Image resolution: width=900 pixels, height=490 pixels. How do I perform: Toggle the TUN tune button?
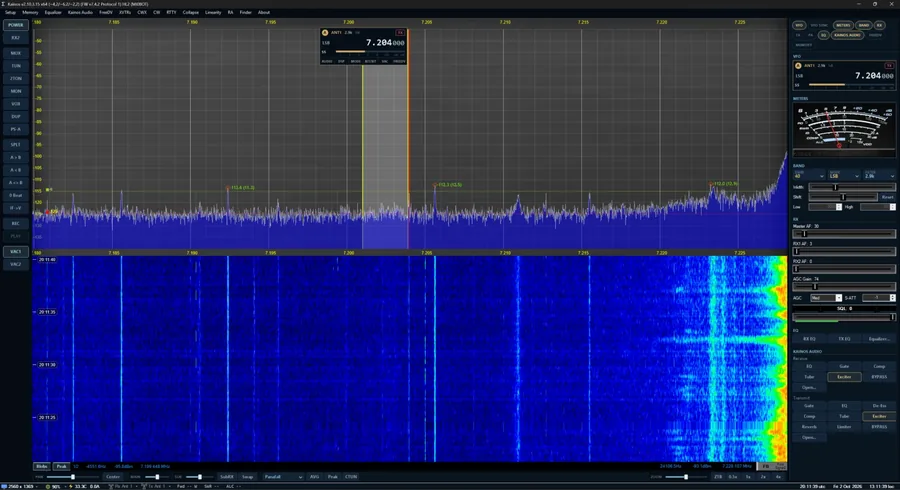point(15,66)
